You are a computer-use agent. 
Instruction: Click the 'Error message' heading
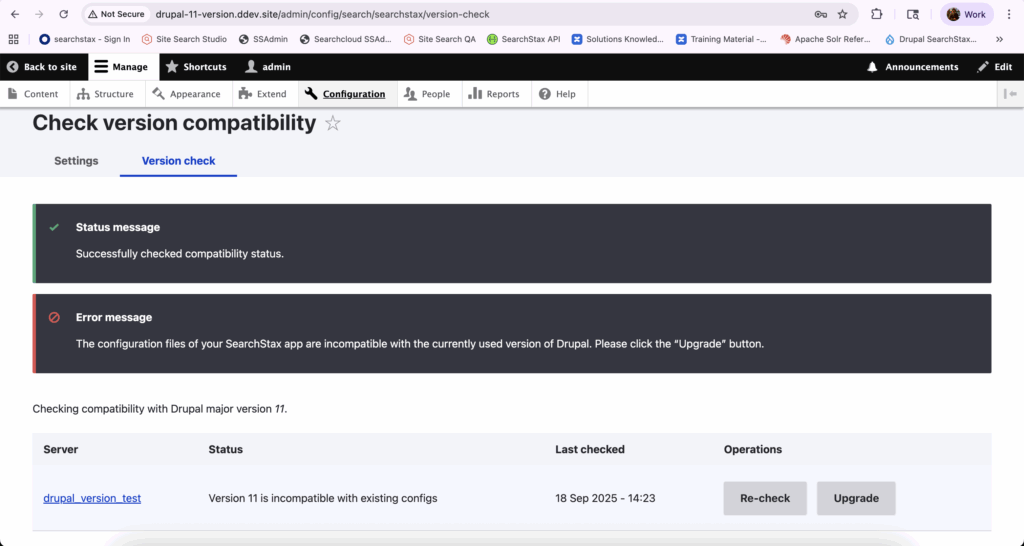(114, 317)
